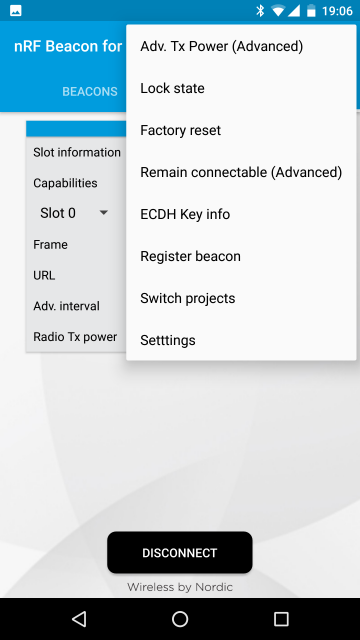This screenshot has width=360, height=640.
Task: Open the image notification icon
Action: coord(16,11)
